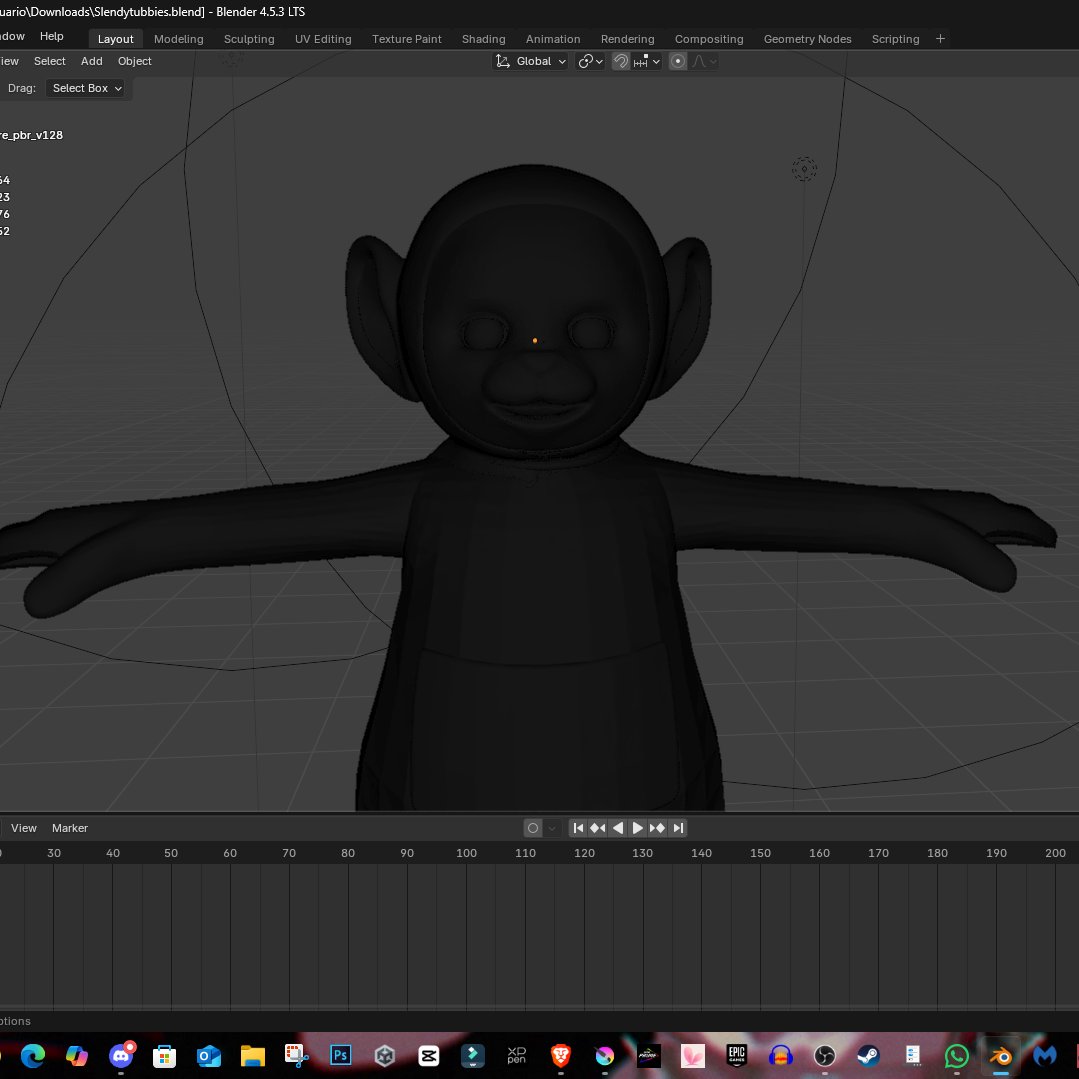Open OBS Studio from taskbar
Image resolution: width=1079 pixels, height=1079 pixels.
pos(824,1055)
